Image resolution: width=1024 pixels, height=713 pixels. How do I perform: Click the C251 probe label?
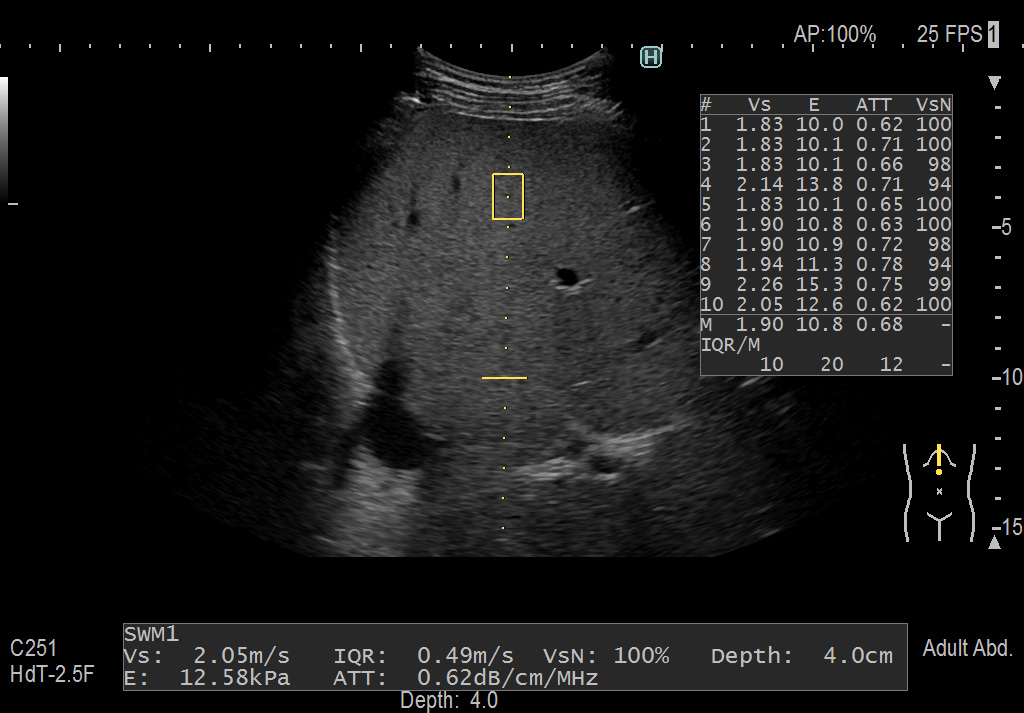pyautogui.click(x=33, y=648)
